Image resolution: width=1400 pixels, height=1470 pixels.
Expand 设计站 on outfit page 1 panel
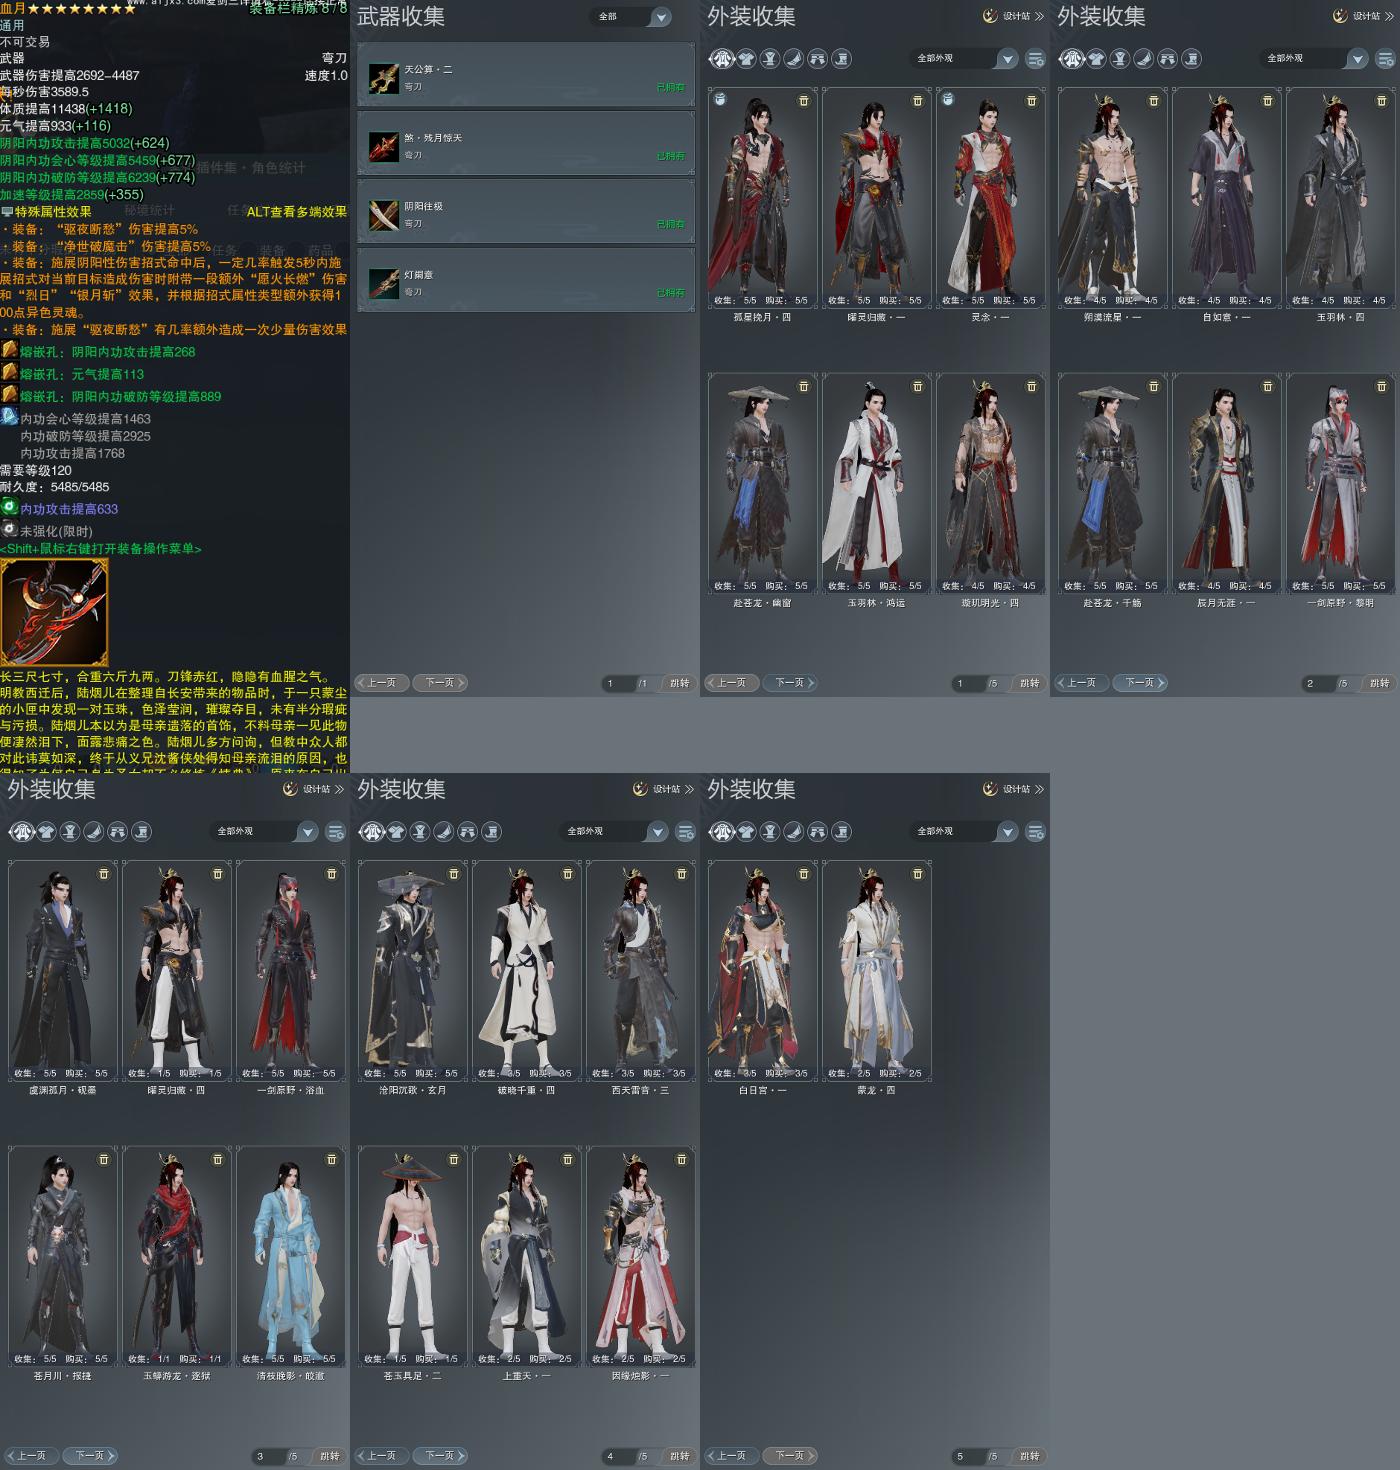coord(1013,16)
